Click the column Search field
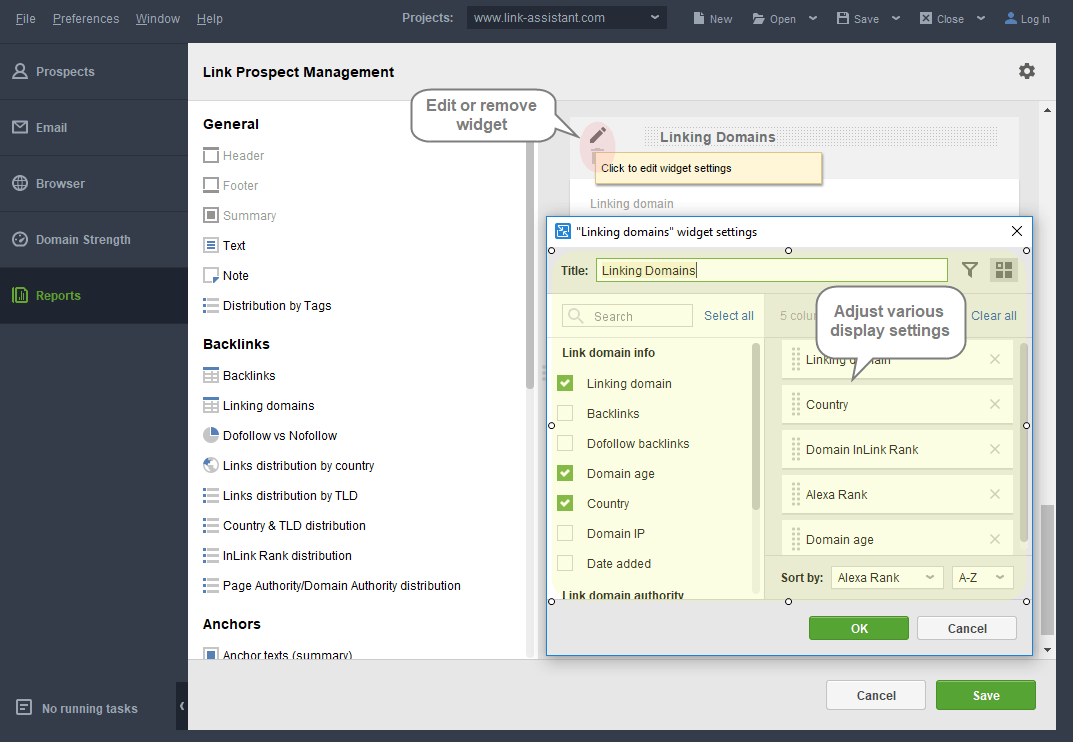Image resolution: width=1073 pixels, height=742 pixels. pos(628,316)
